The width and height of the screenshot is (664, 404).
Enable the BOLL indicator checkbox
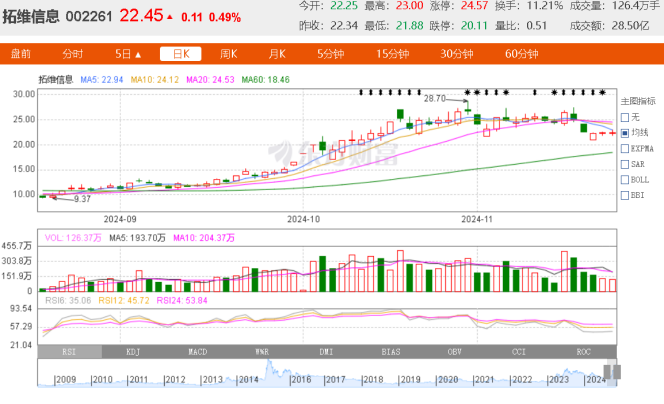tap(625, 180)
